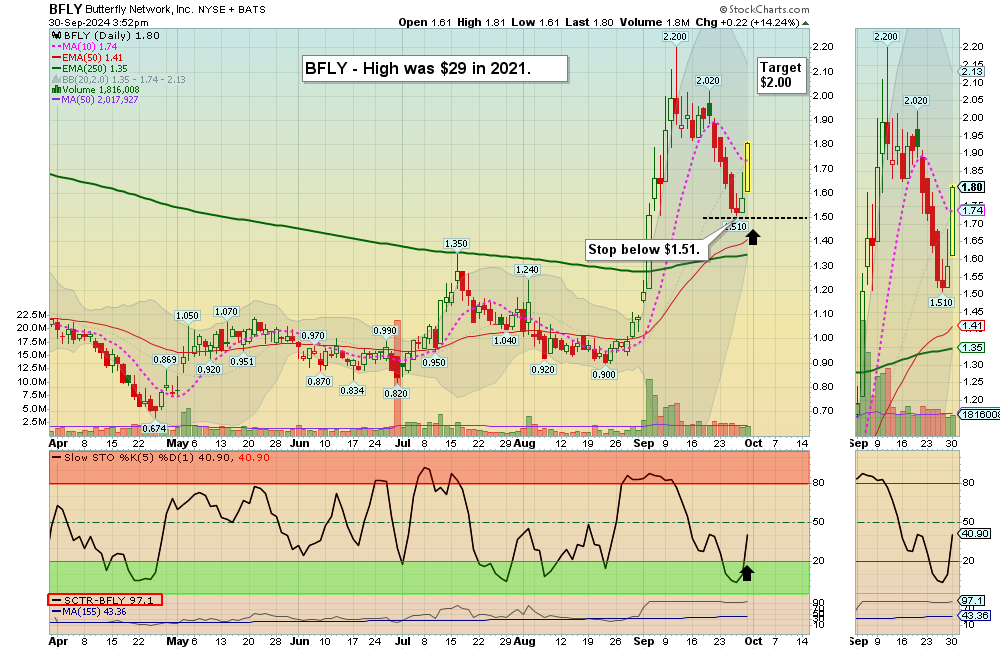Select the company name Butterfly Network, Inc.
Image resolution: width=1000 pixels, height=650 pixels.
pos(140,10)
